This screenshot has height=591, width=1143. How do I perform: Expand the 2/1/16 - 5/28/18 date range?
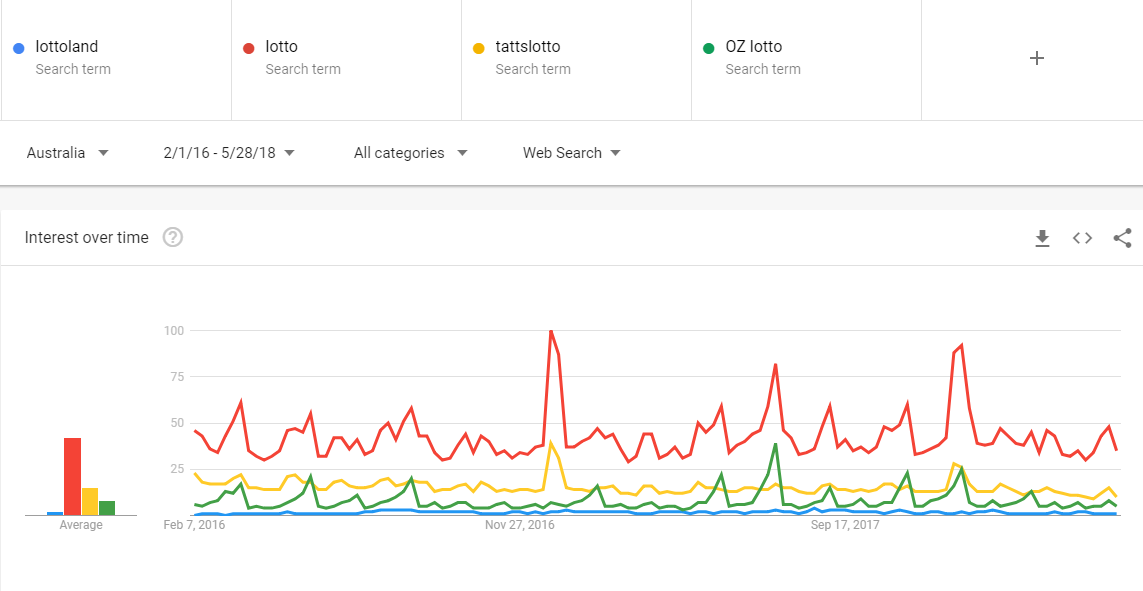click(x=229, y=153)
